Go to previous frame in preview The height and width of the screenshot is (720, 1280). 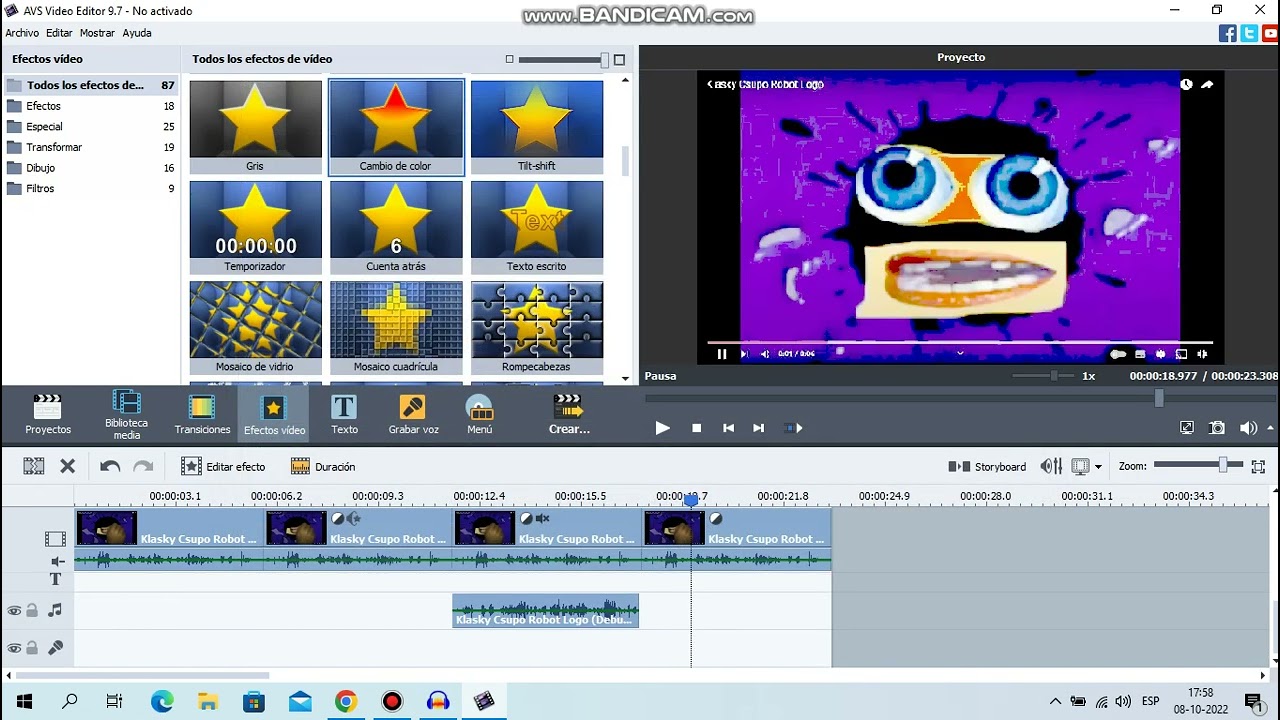[728, 428]
